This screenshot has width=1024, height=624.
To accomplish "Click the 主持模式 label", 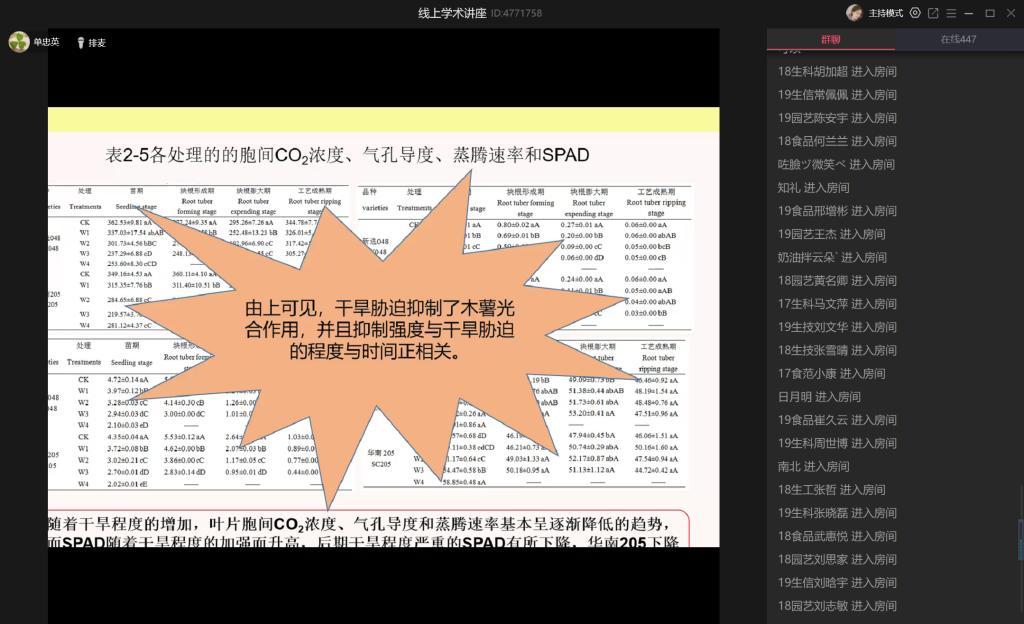I will tap(885, 13).
